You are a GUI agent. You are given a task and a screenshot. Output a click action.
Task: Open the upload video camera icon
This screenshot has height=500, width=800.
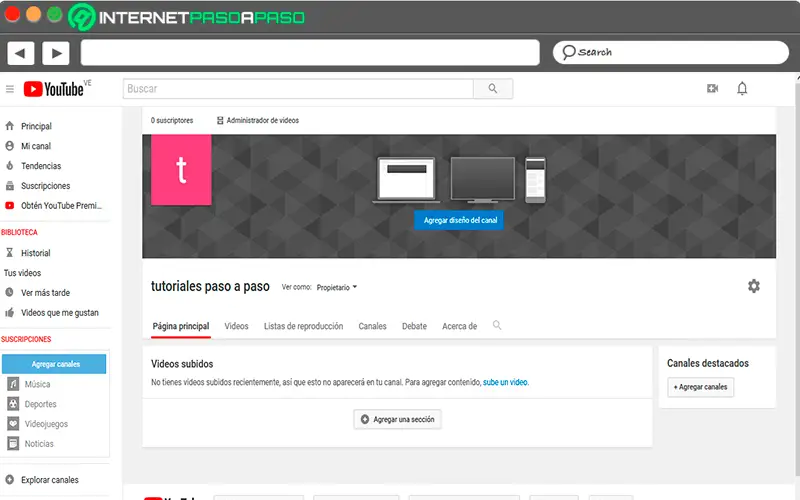pos(713,89)
